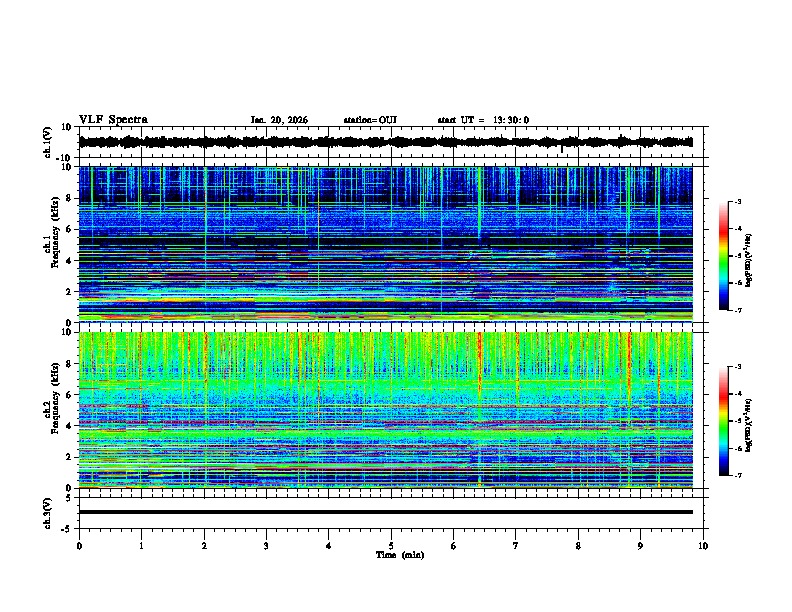Click time axis tick label "7"
The width and height of the screenshot is (792, 612).
pos(516,546)
